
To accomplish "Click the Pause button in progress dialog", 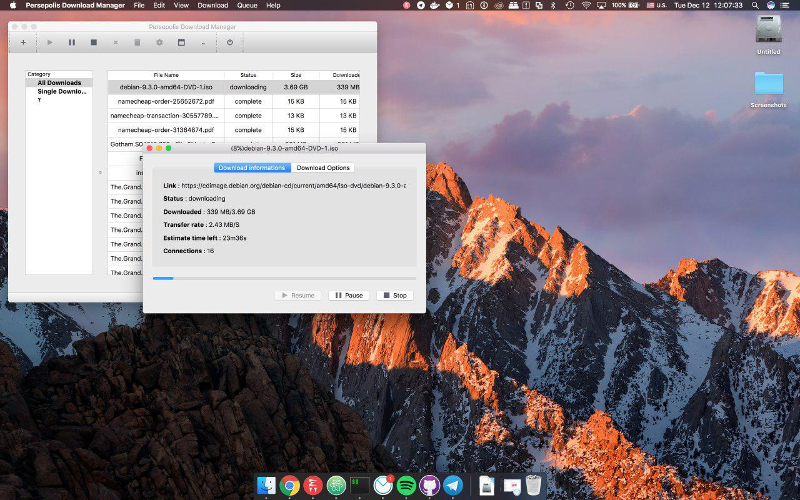I will click(348, 295).
